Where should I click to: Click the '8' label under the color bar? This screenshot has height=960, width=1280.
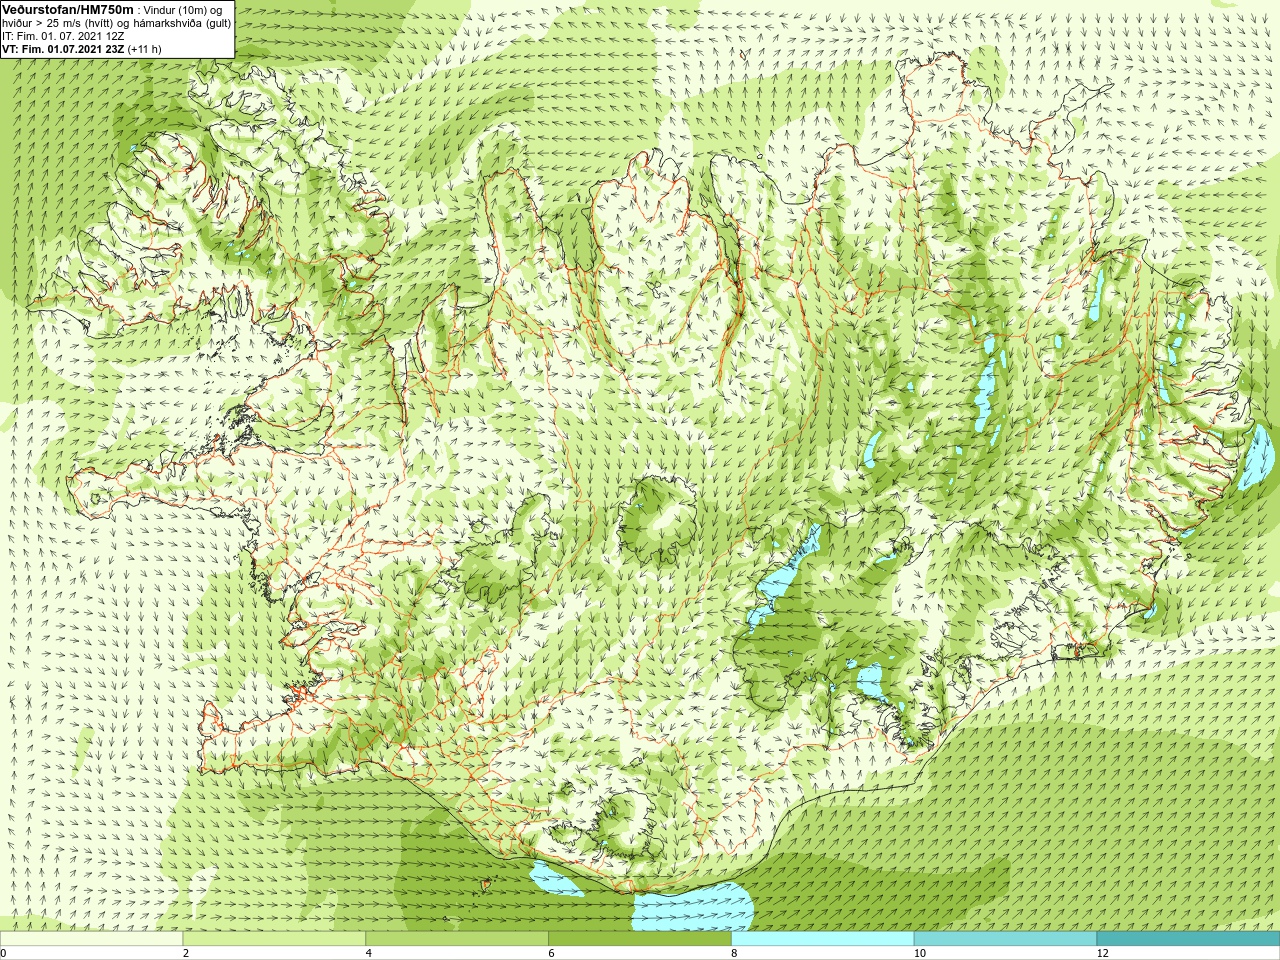coord(734,954)
